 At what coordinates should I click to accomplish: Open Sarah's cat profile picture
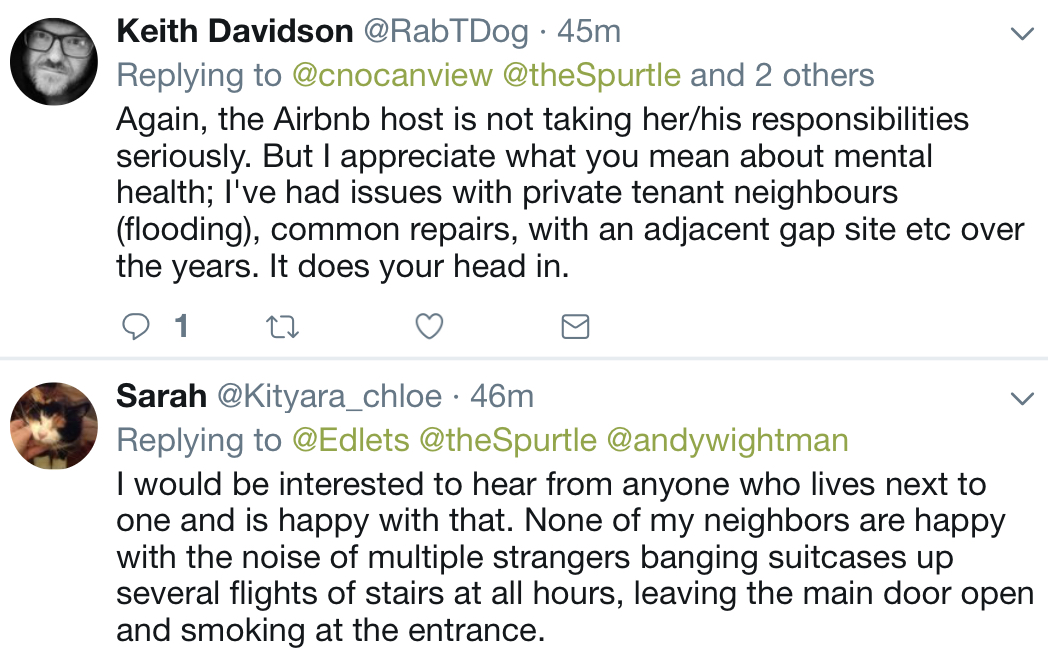[54, 426]
